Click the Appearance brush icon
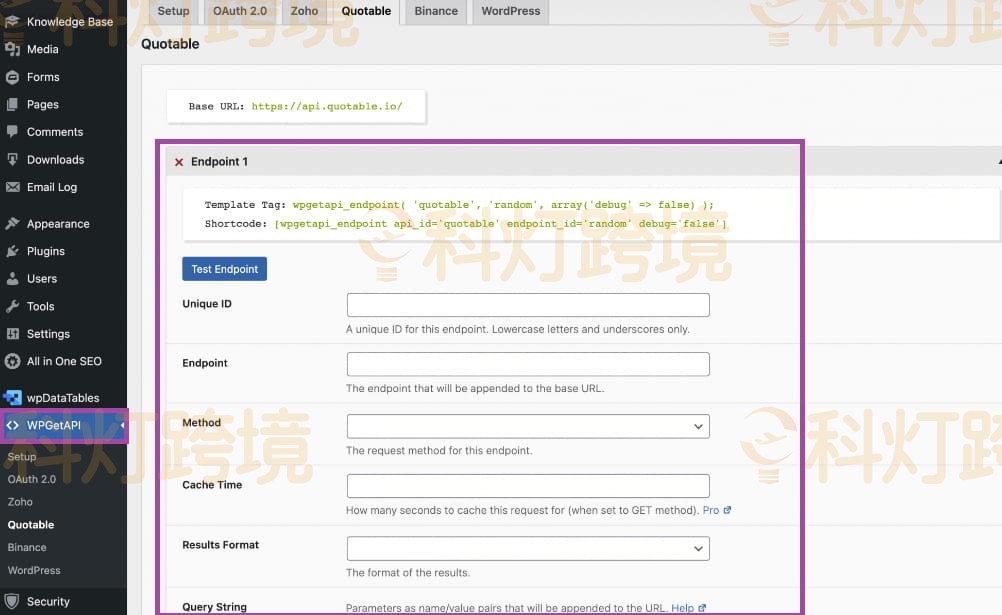The width and height of the screenshot is (1002, 615). point(12,224)
